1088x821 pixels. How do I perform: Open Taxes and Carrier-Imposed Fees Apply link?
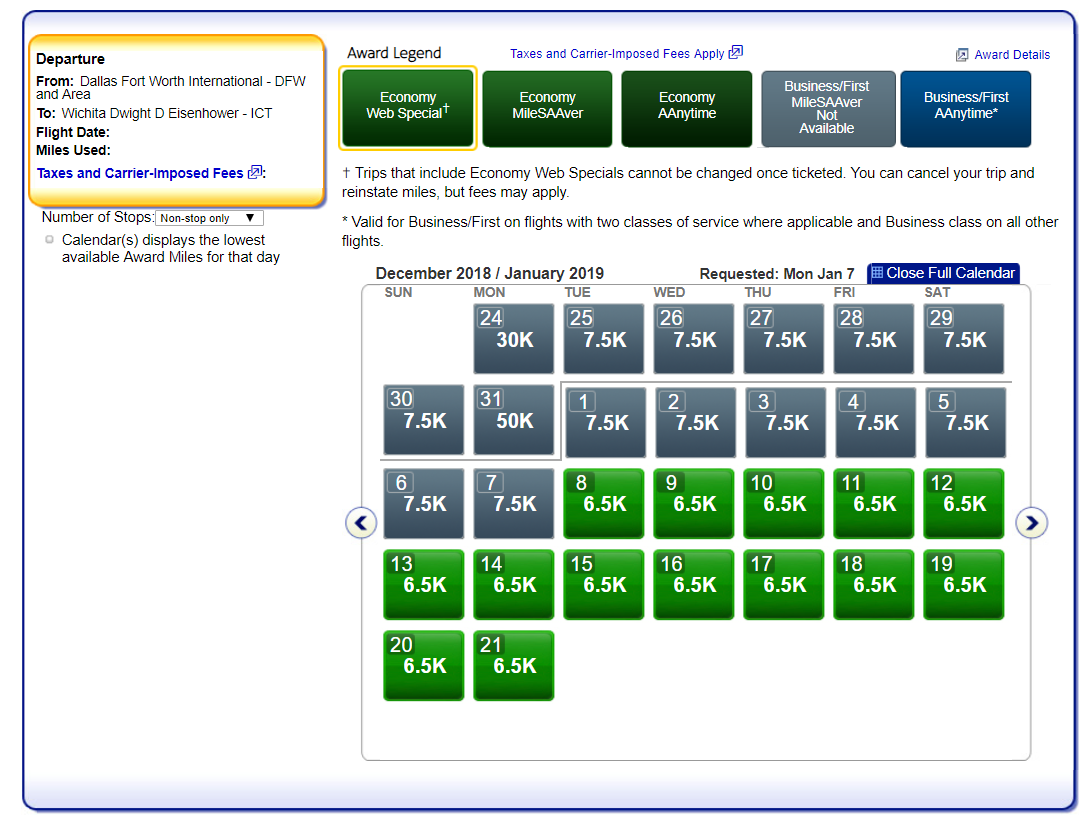coord(616,54)
